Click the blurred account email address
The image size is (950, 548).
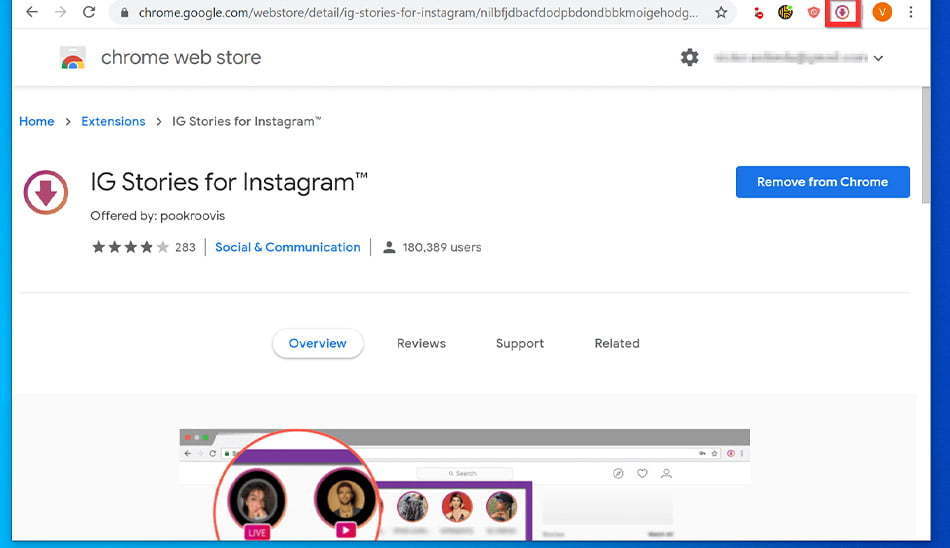(791, 58)
